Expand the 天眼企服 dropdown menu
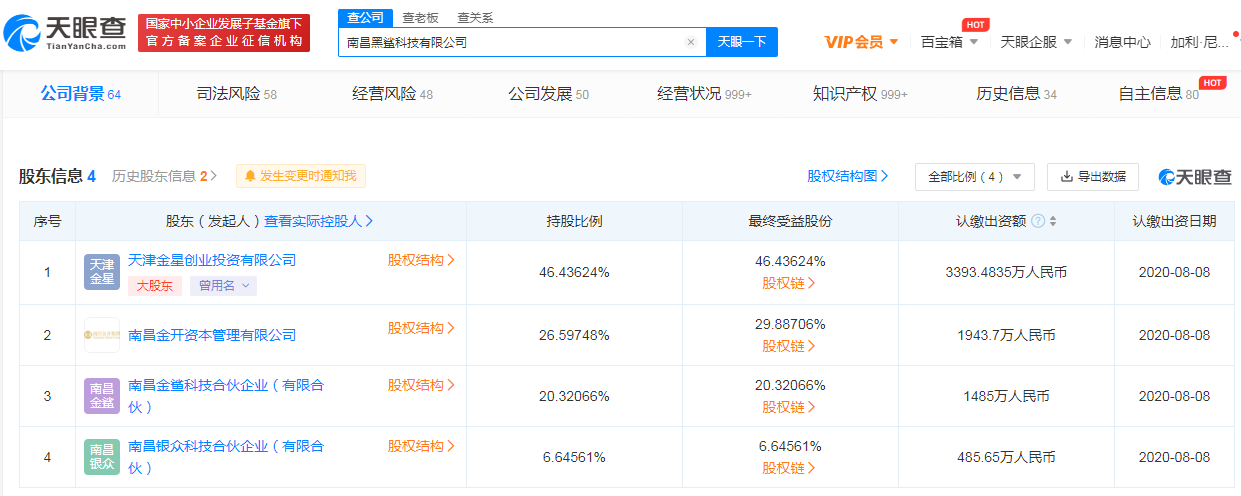This screenshot has height=496, width=1241. coord(1036,42)
